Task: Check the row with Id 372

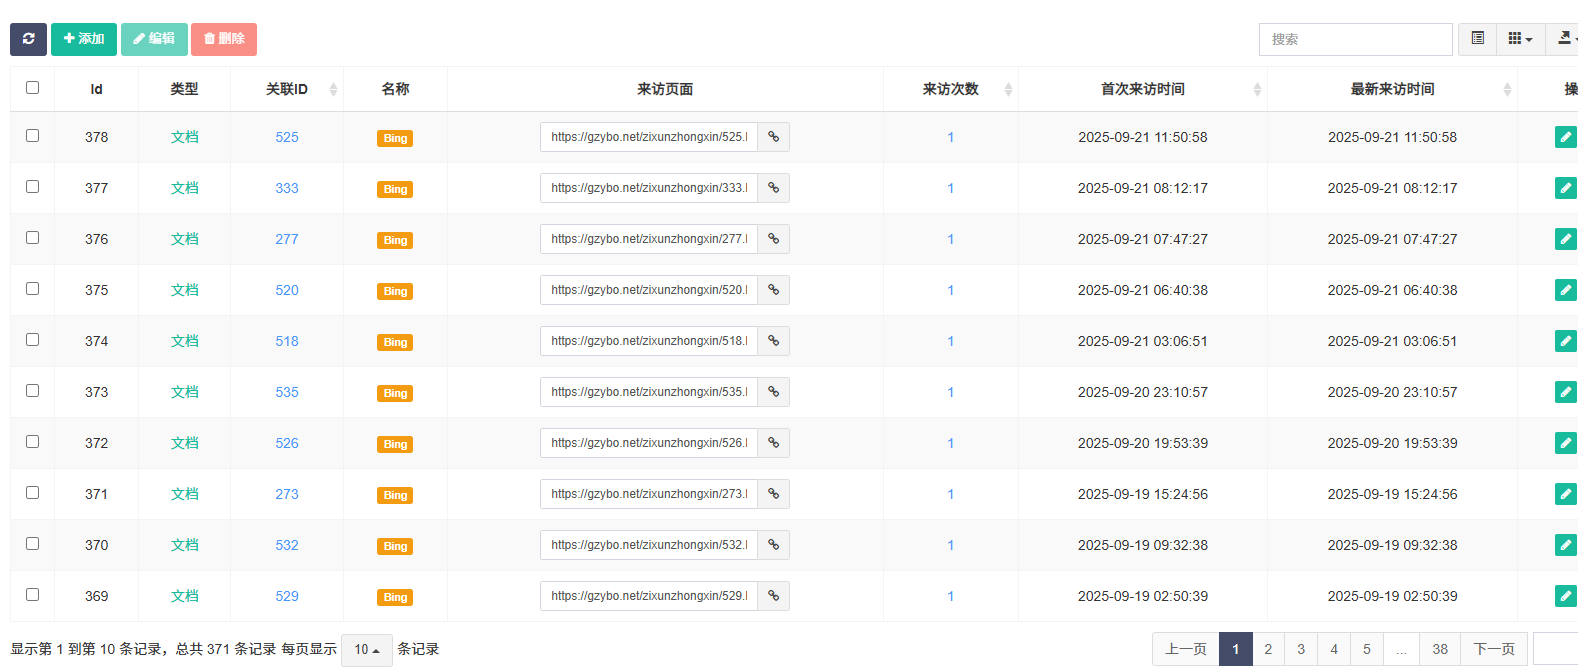Action: (x=32, y=442)
